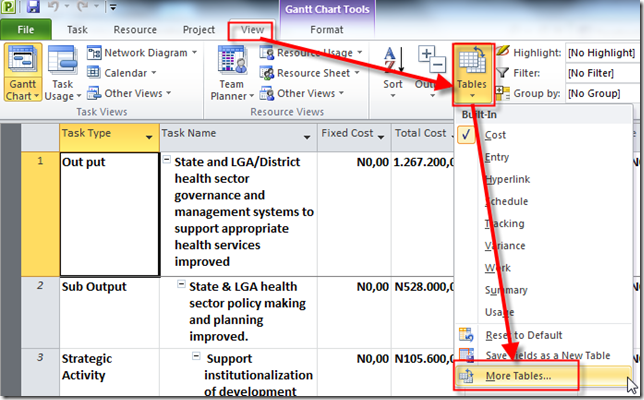
Task: Collapse the Support institutionalization task outline
Action: (196, 357)
